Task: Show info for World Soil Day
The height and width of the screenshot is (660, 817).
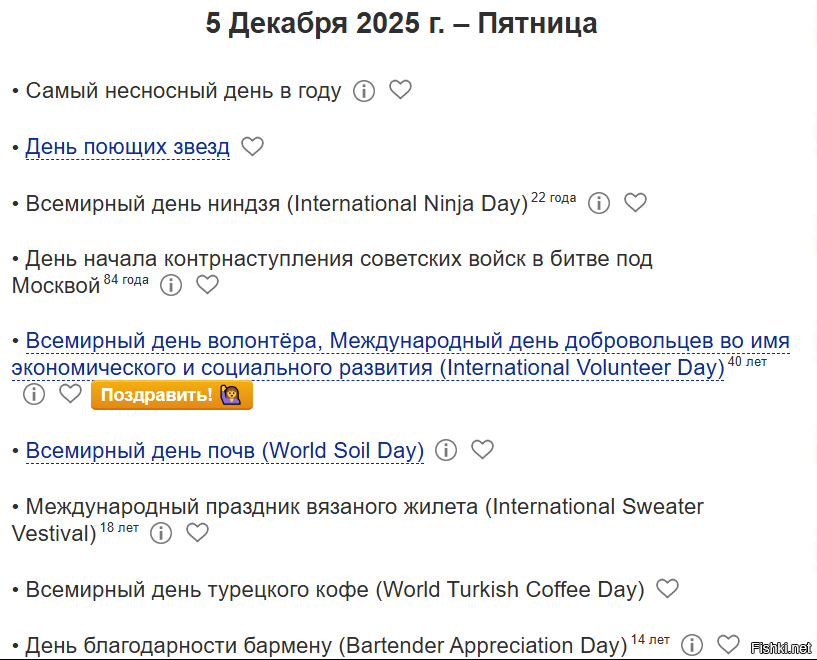Action: [x=446, y=451]
